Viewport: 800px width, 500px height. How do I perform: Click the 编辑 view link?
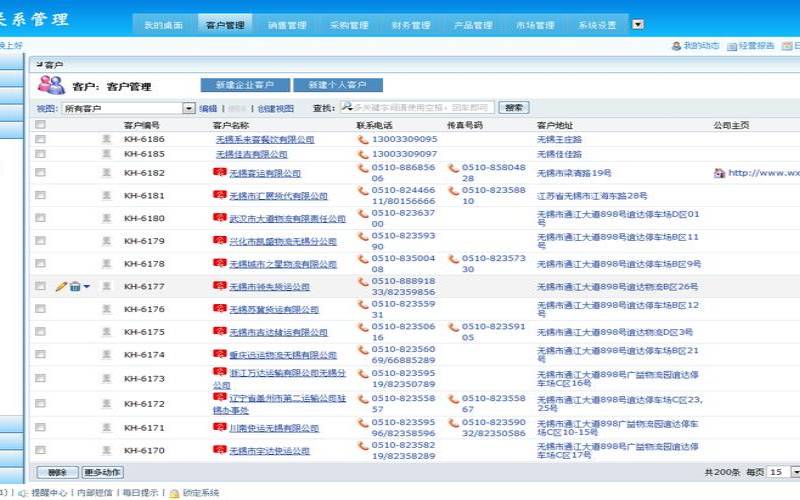coord(208,109)
